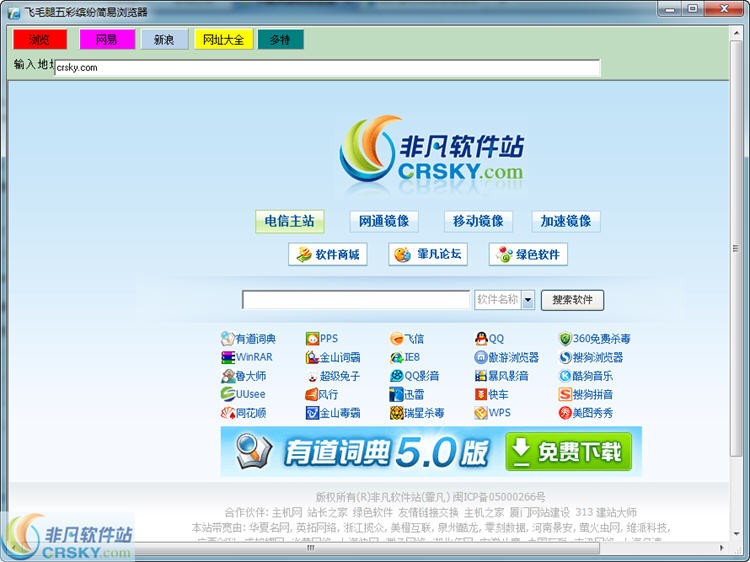Screen dimensions: 750x562
Task: Click the software search text box
Action: [356, 300]
